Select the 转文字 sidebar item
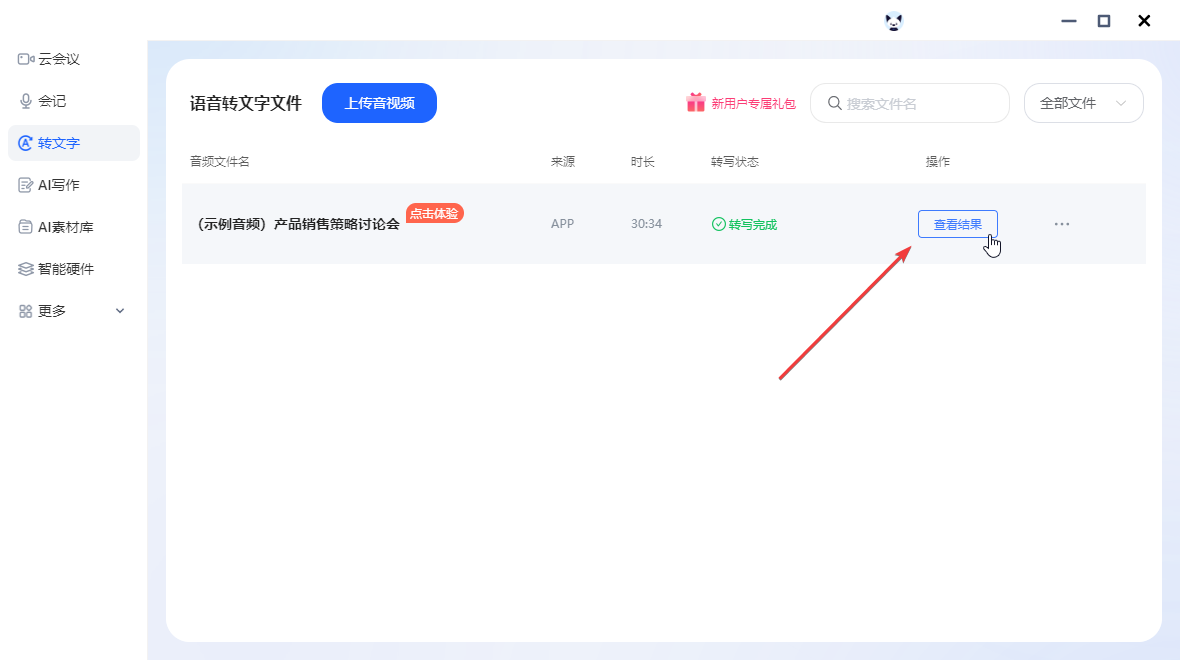Screen dimensions: 1180x660 pos(73,143)
